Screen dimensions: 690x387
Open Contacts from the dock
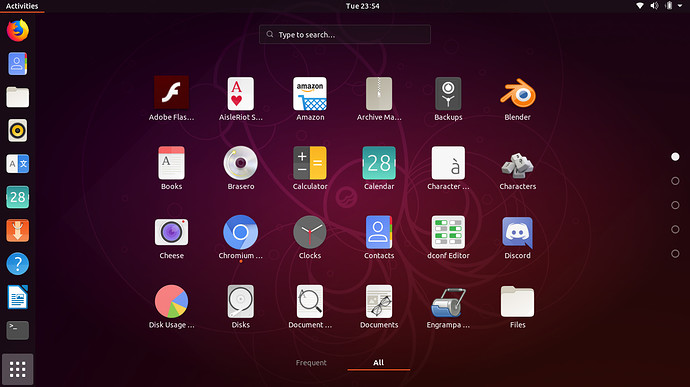(18, 63)
